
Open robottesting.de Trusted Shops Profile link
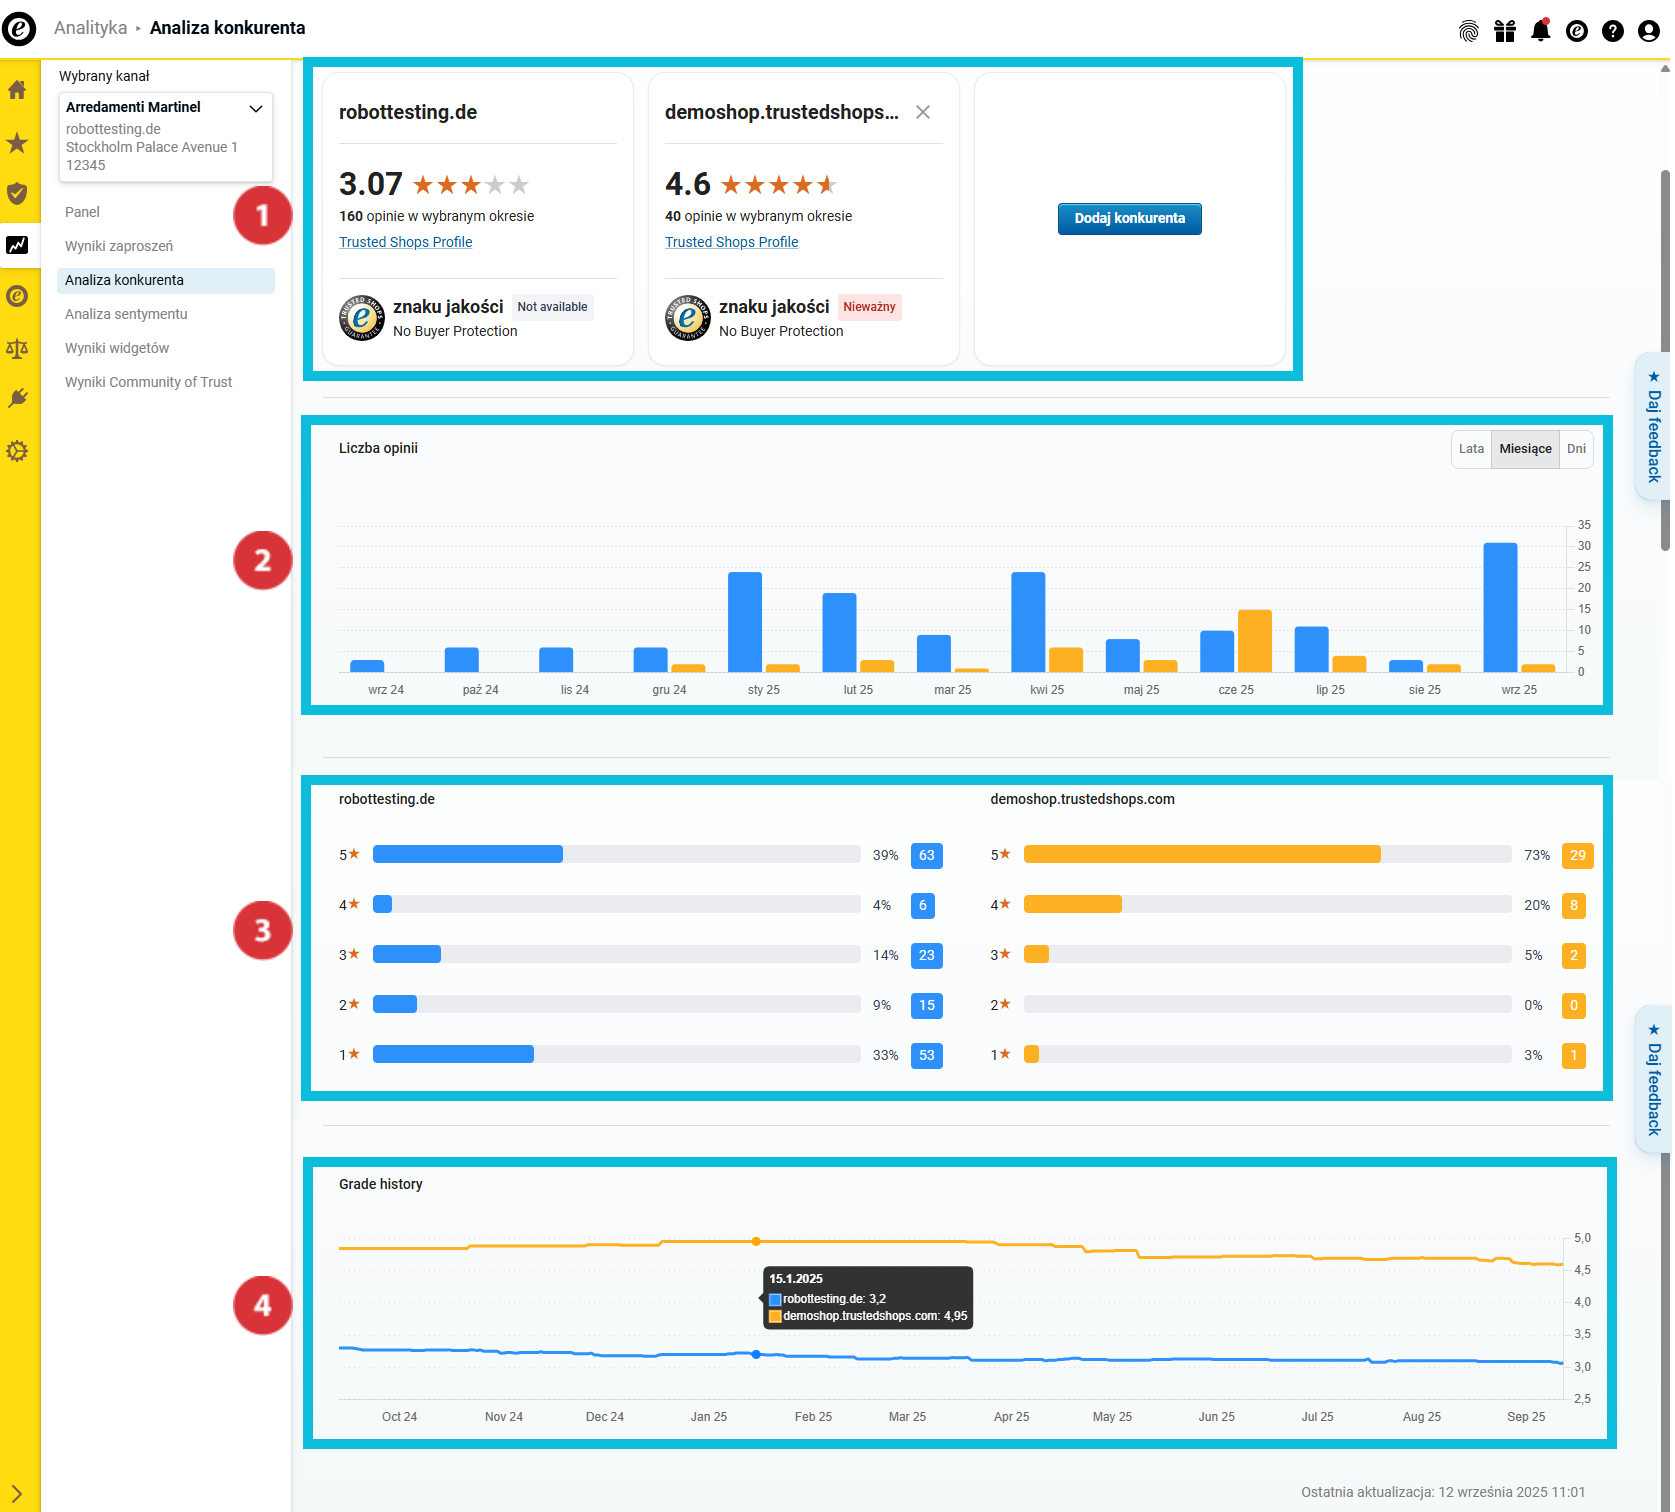405,242
